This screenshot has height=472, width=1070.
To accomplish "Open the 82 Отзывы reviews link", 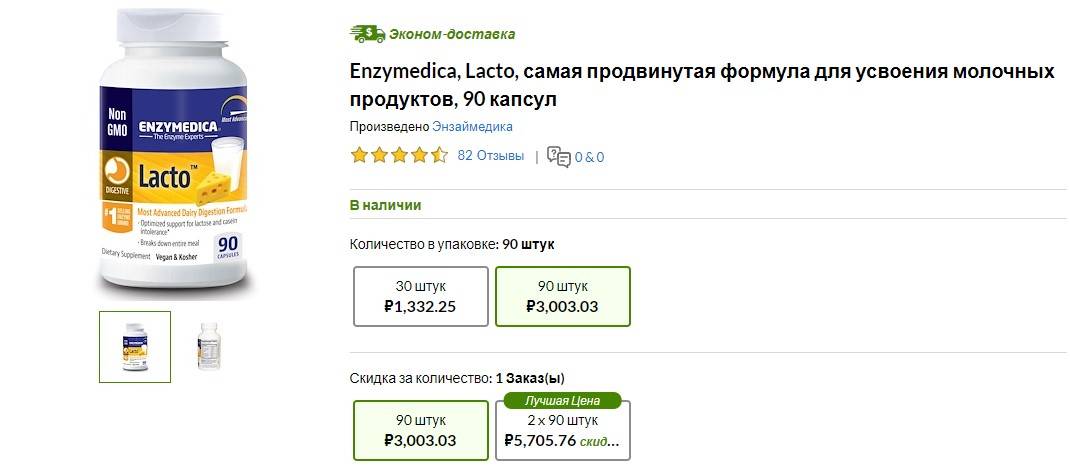I will coord(490,156).
